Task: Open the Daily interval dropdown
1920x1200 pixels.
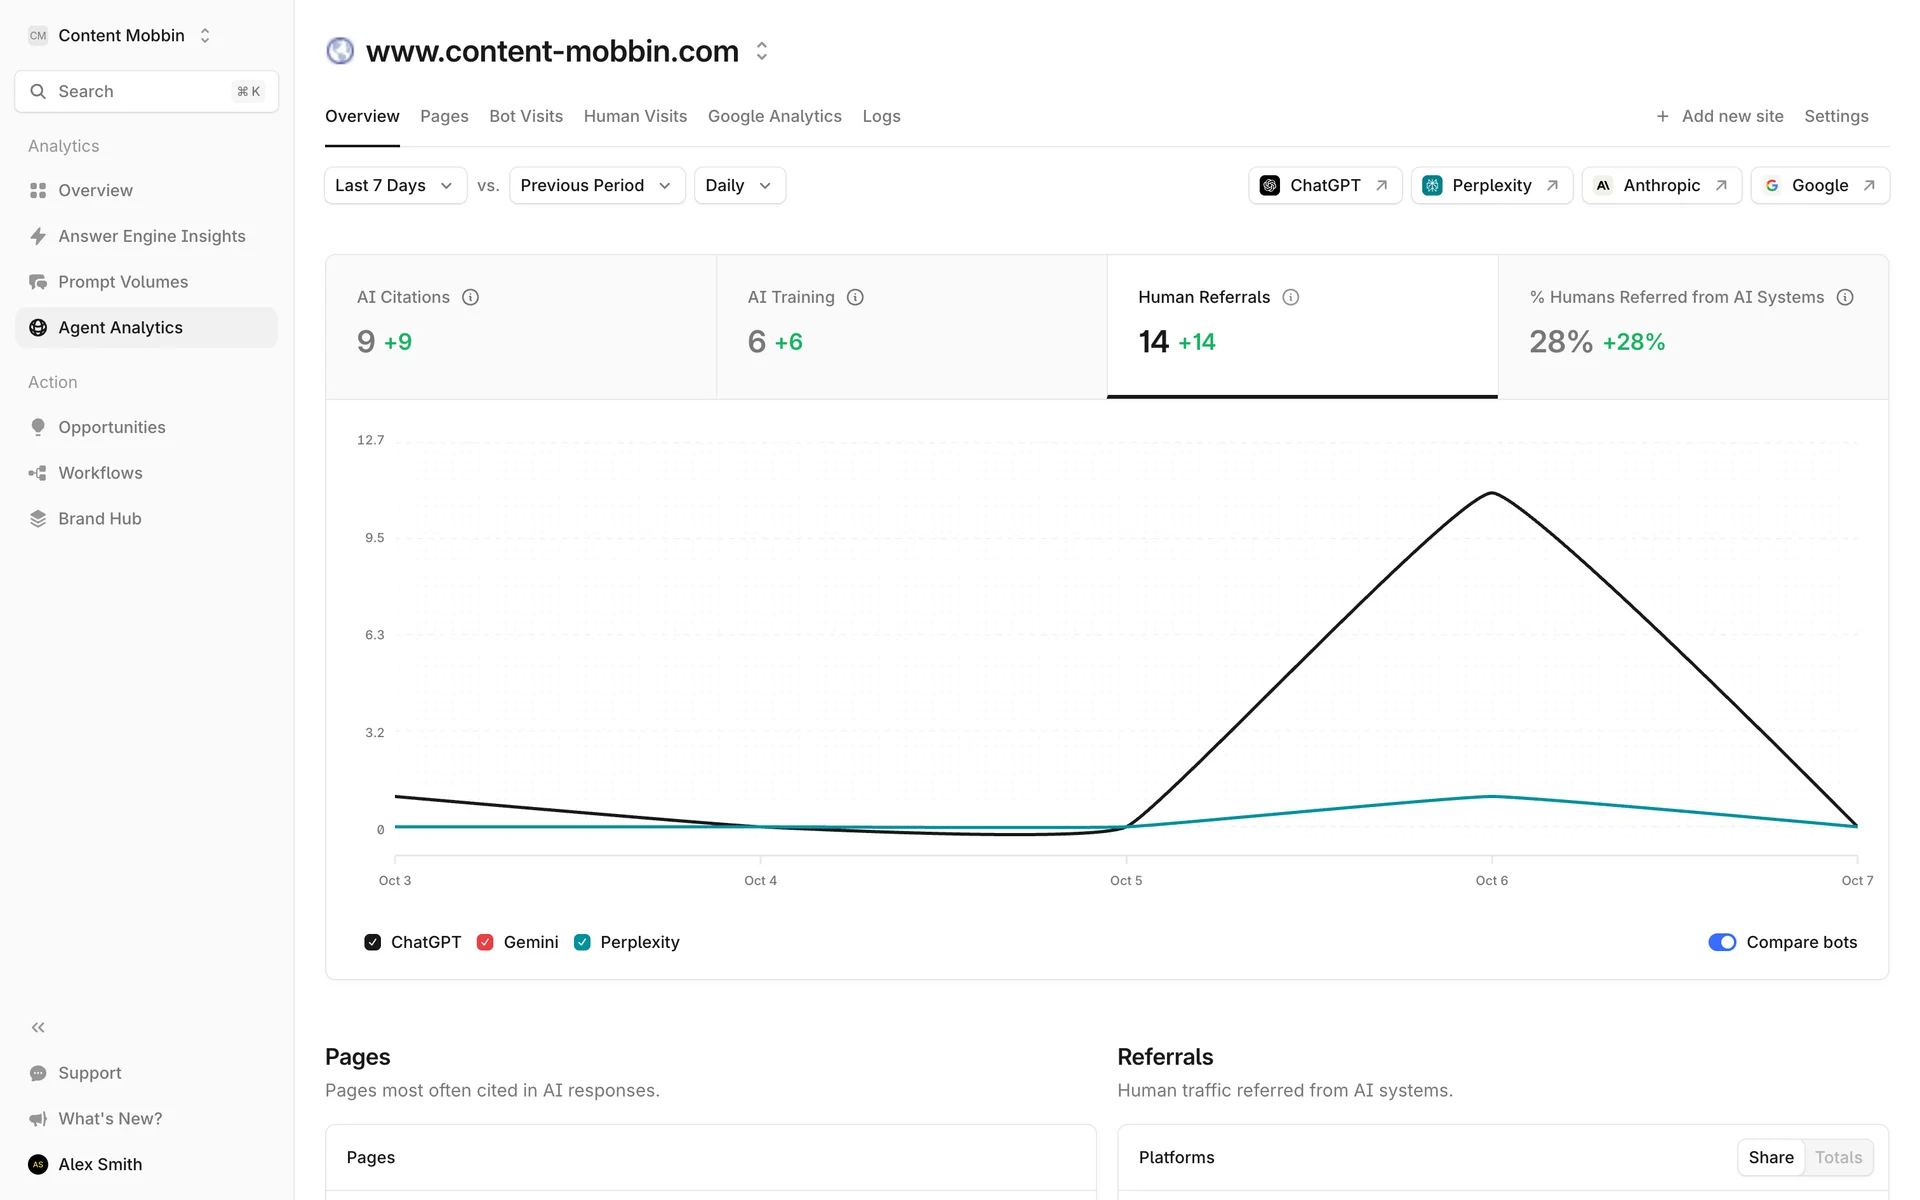Action: [x=739, y=185]
